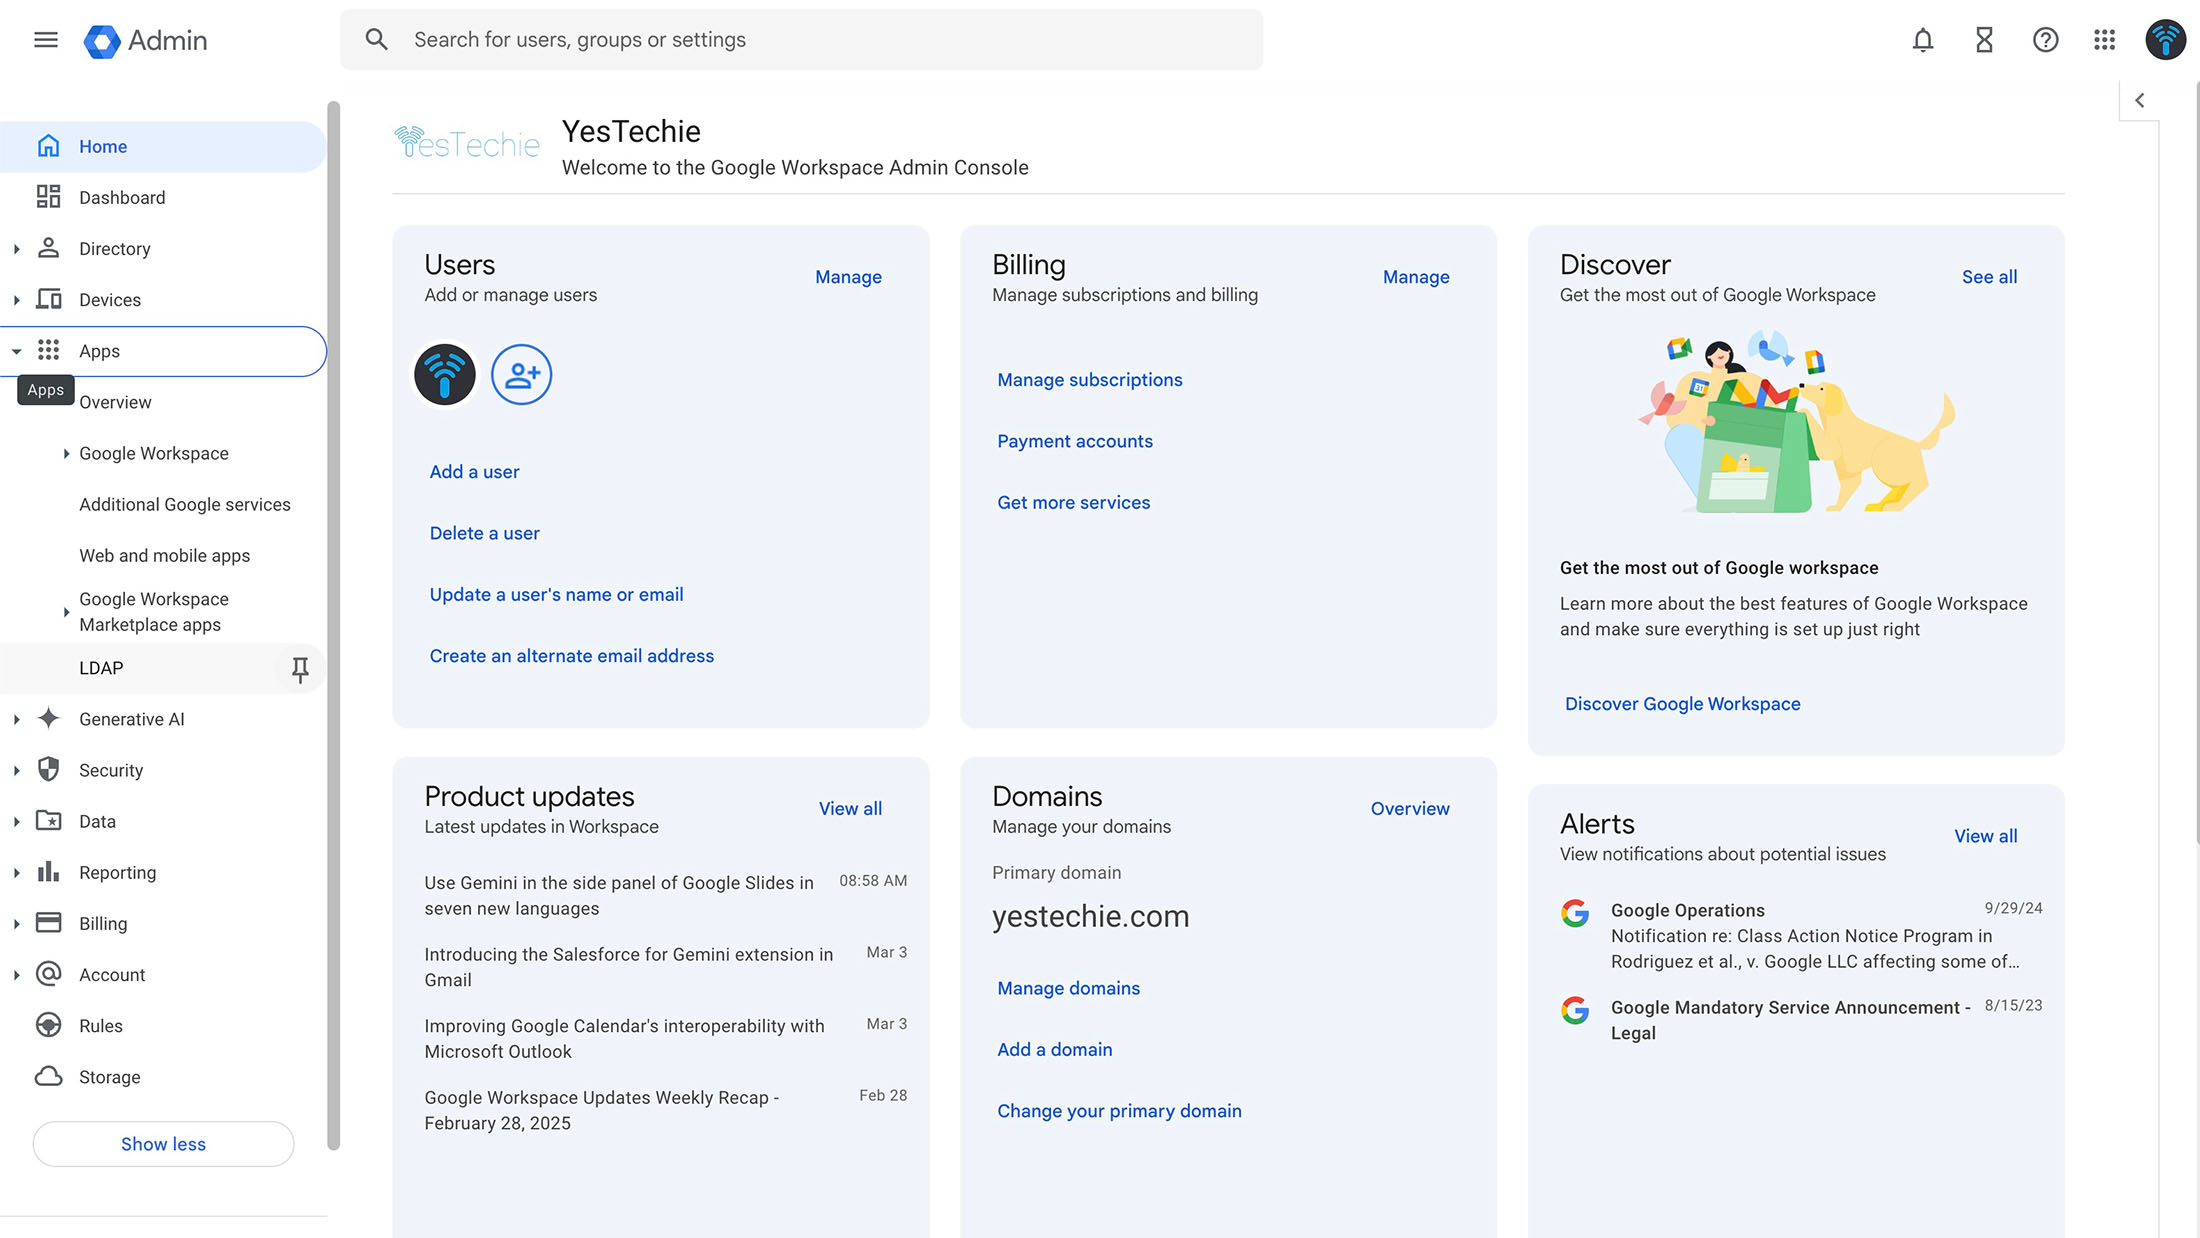
Task: Open the notifications bell
Action: point(1922,40)
